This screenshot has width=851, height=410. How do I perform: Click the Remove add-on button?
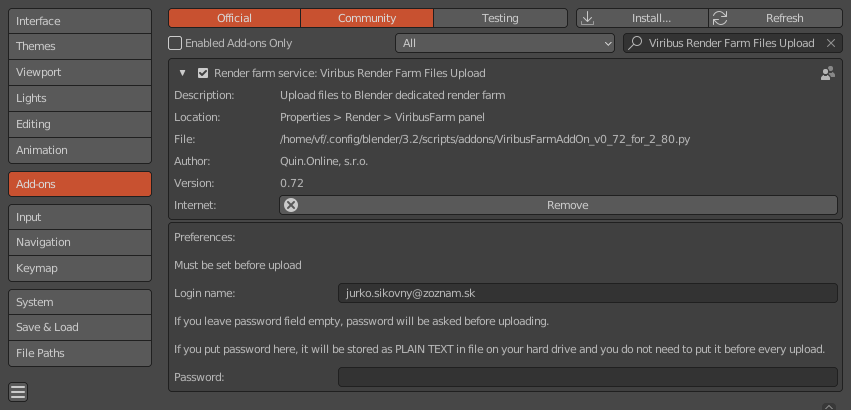click(567, 205)
